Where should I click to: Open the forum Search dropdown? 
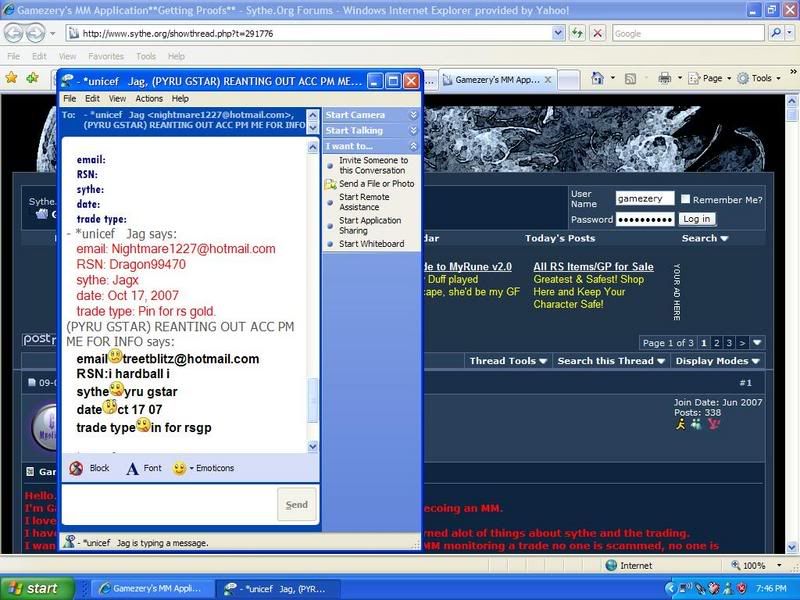point(705,238)
